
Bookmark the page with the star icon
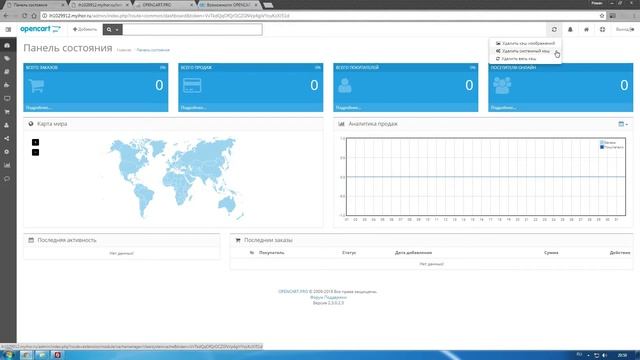602,16
